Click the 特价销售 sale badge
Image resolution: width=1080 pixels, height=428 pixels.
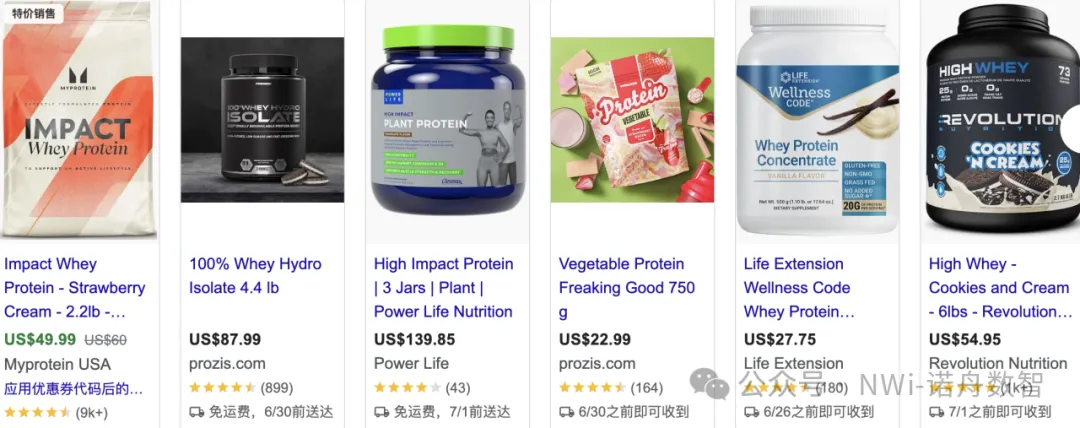32,12
